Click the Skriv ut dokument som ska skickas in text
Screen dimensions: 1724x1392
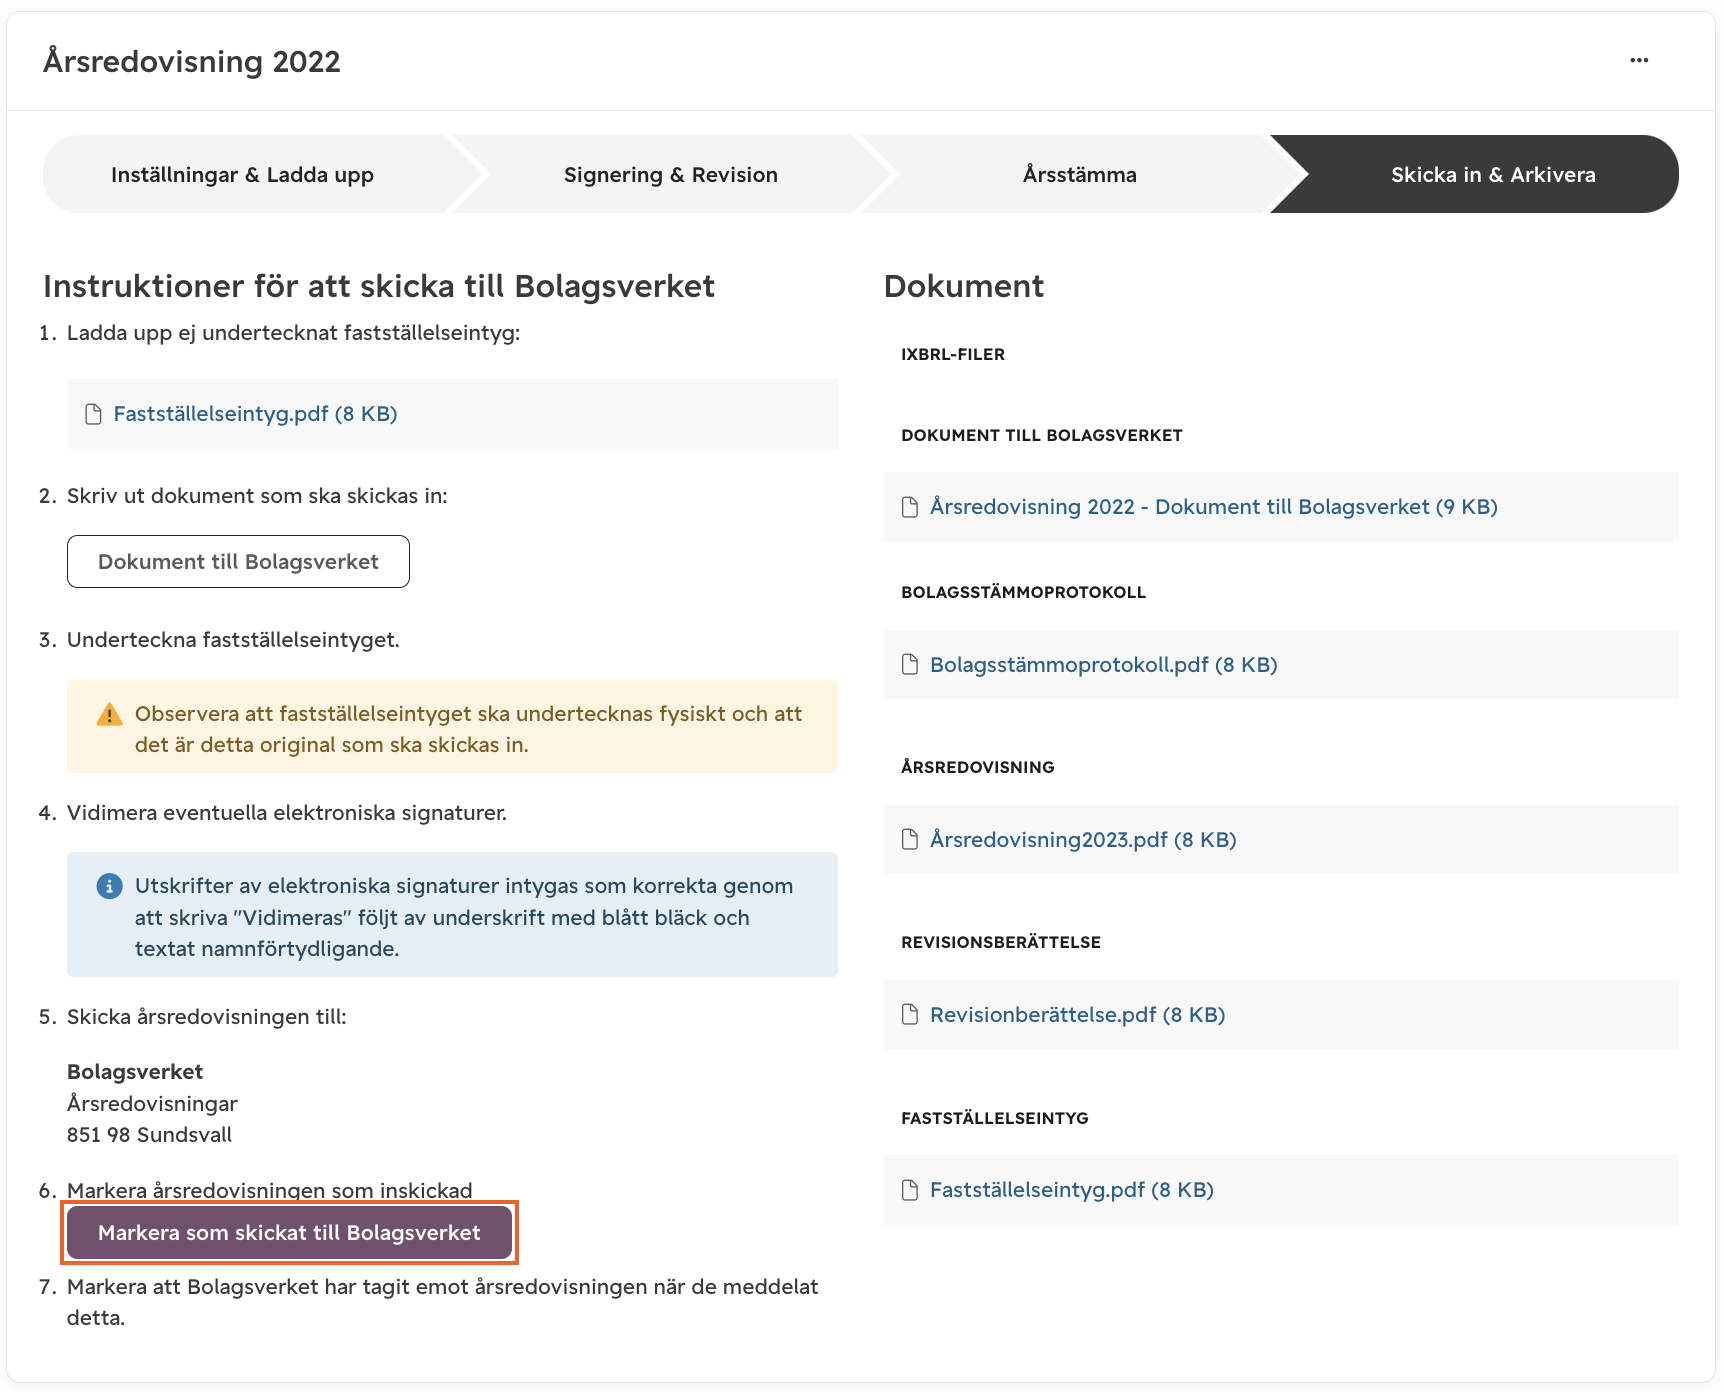pyautogui.click(x=257, y=496)
